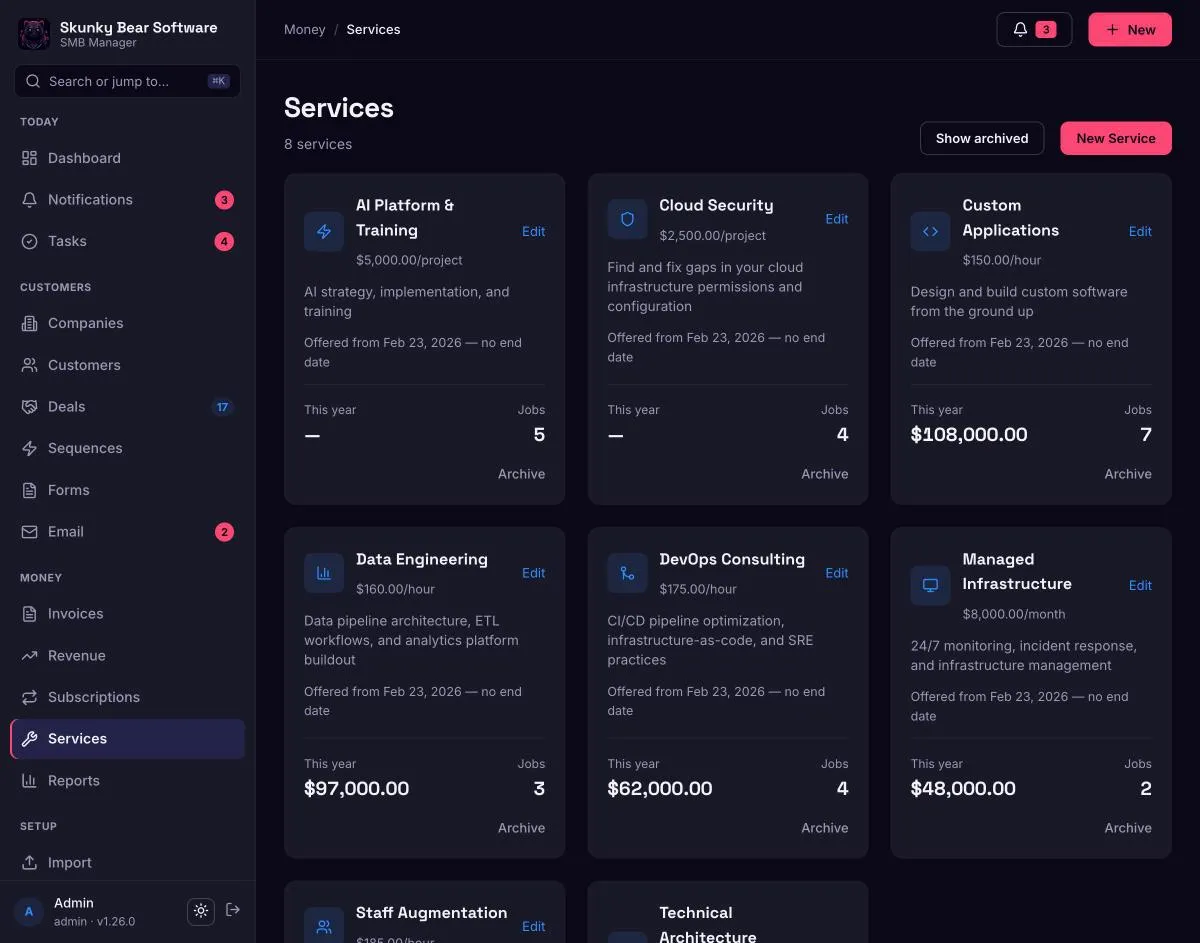Click the New button in top bar

[x=1130, y=30]
